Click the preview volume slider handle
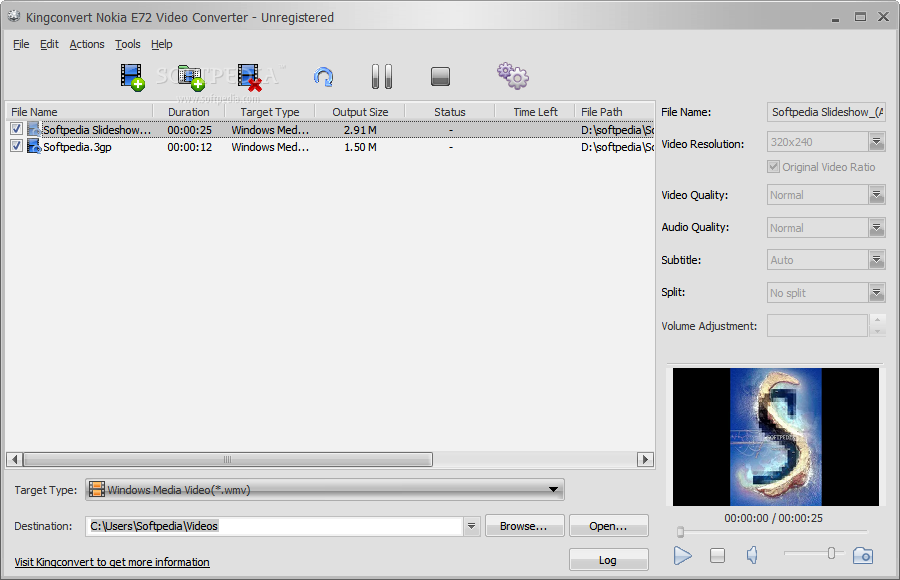Image resolution: width=900 pixels, height=580 pixels. 831,553
